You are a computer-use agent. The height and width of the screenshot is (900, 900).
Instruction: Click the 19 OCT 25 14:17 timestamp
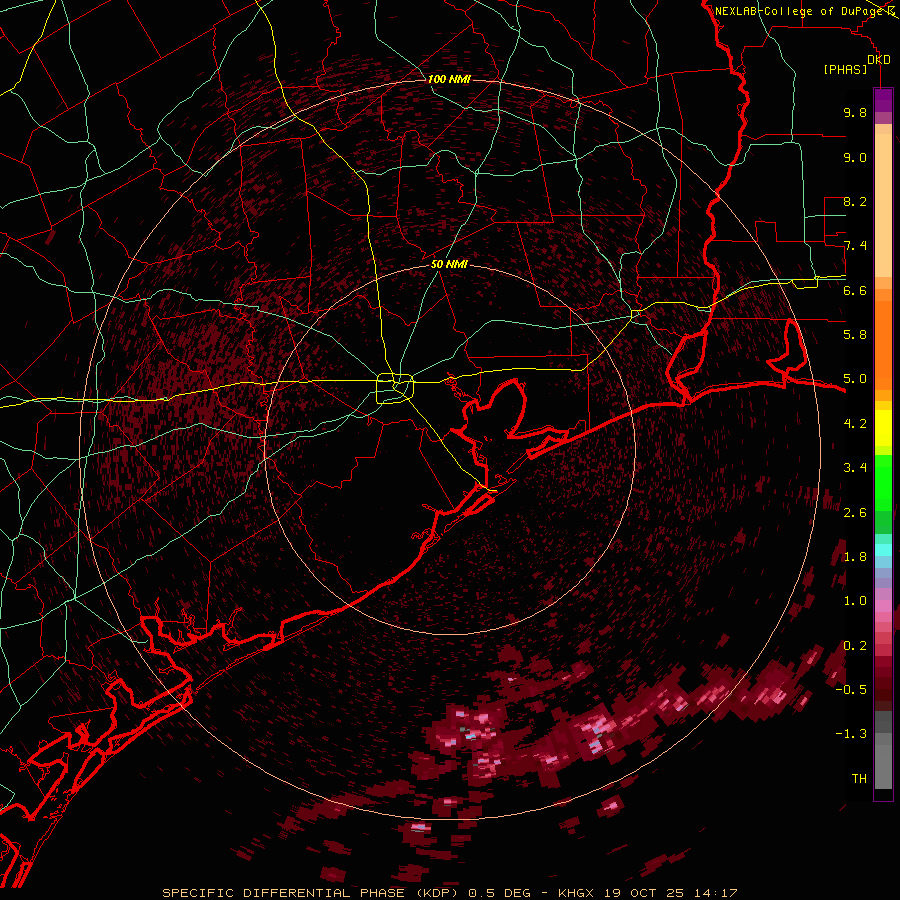click(x=670, y=893)
